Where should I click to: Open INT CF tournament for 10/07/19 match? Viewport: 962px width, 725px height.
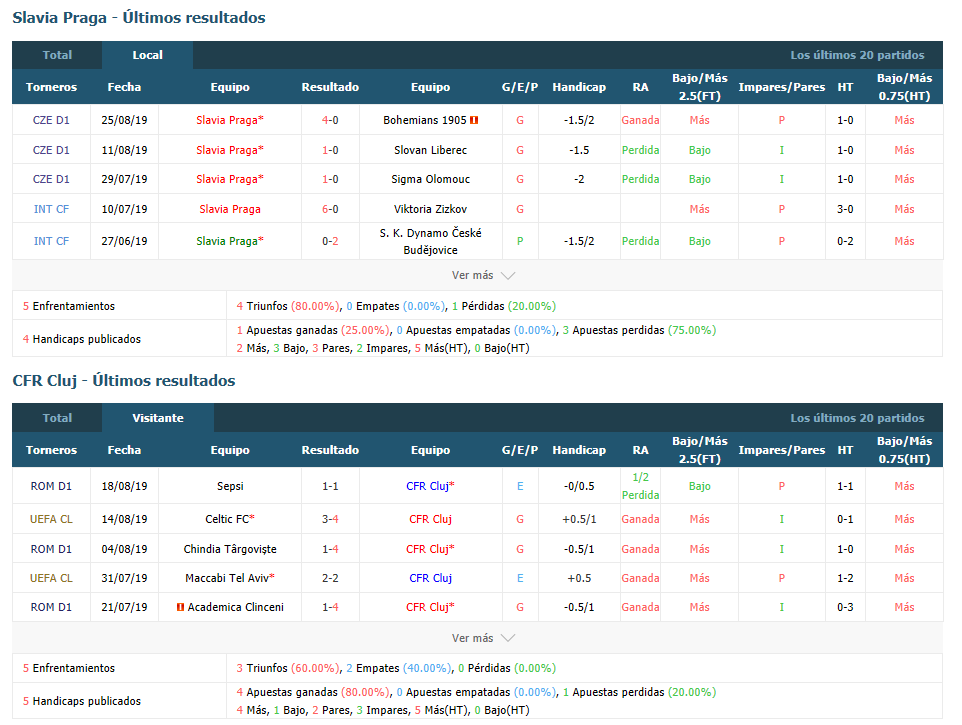[51, 209]
